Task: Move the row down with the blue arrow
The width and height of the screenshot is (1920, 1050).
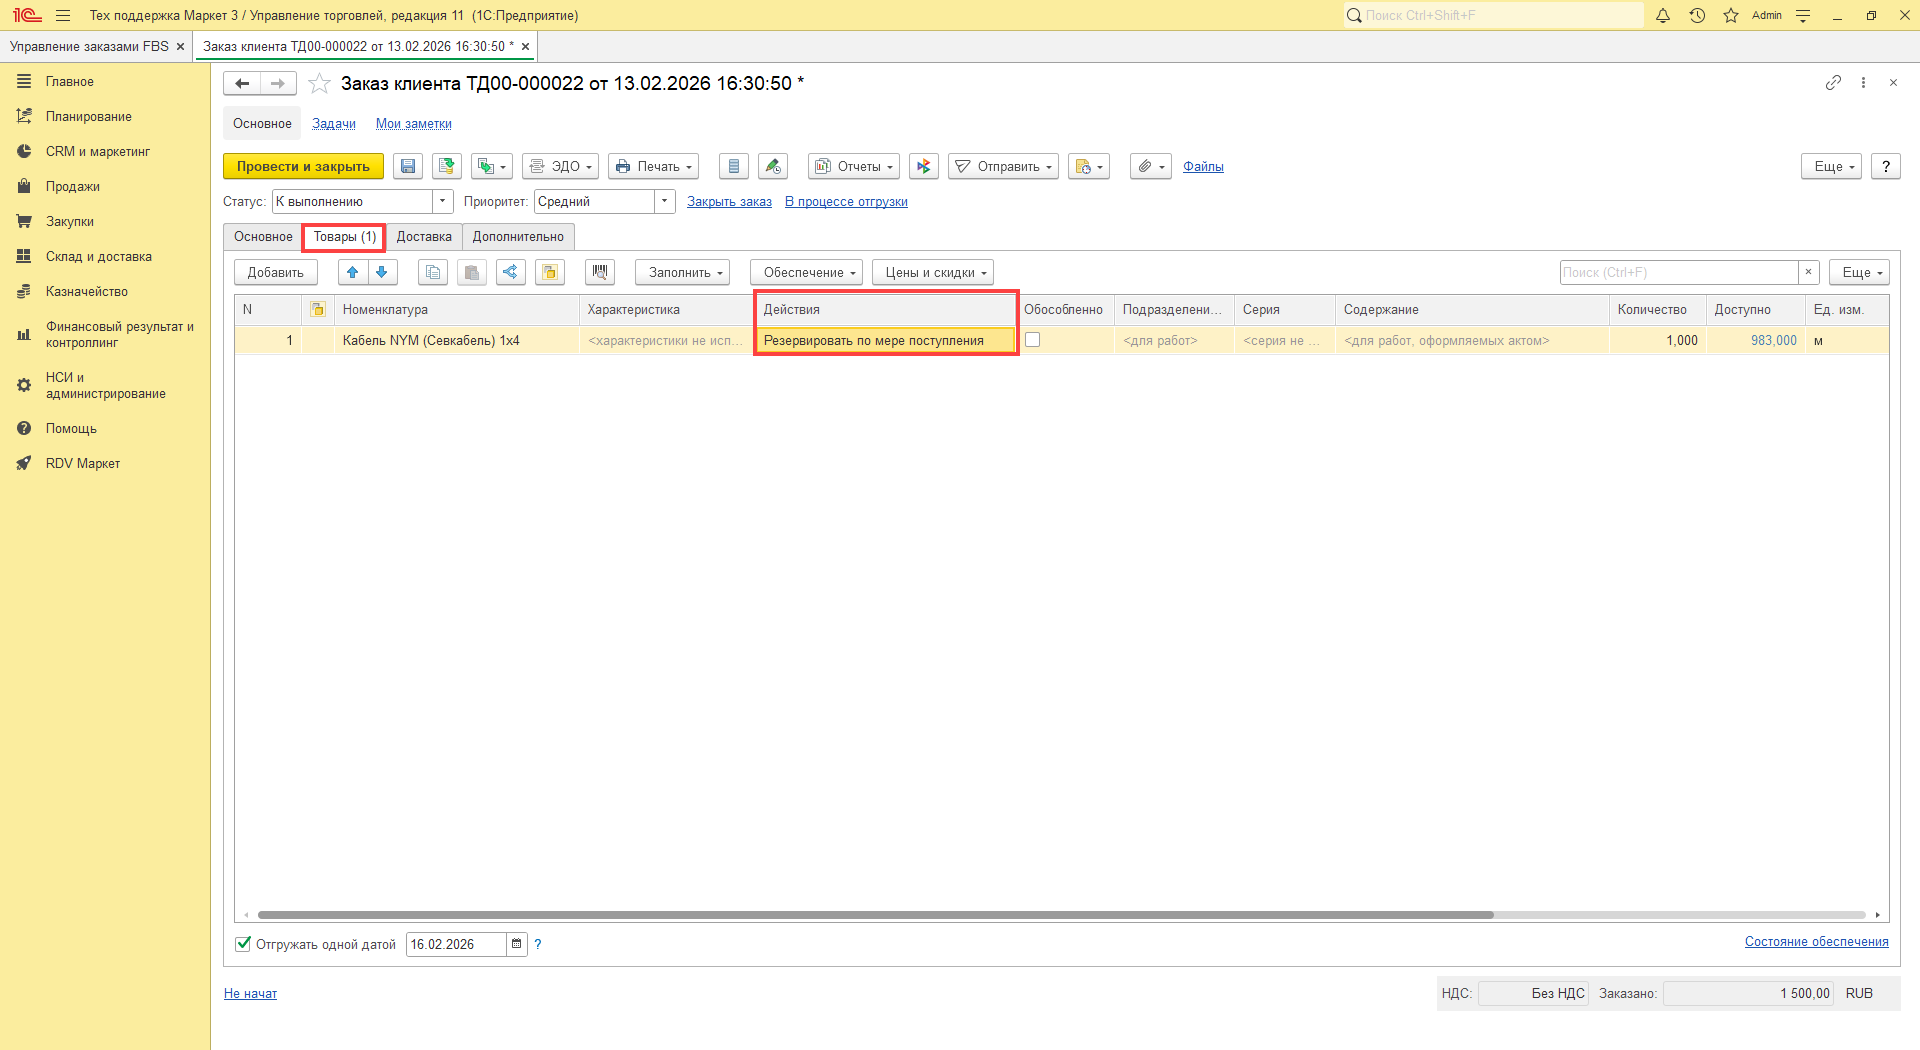Action: click(382, 272)
